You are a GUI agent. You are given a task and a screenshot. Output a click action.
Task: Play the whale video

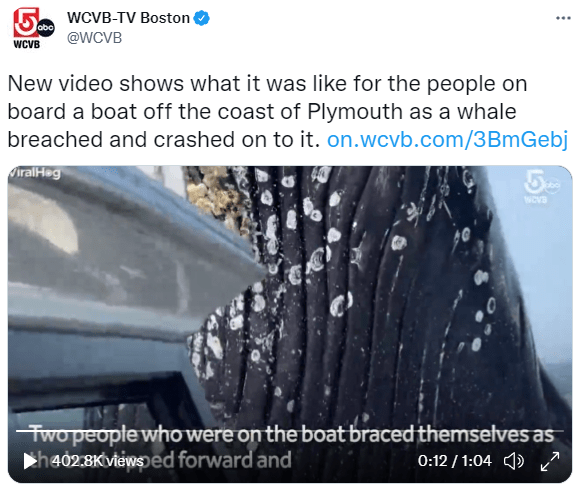(x=30, y=461)
